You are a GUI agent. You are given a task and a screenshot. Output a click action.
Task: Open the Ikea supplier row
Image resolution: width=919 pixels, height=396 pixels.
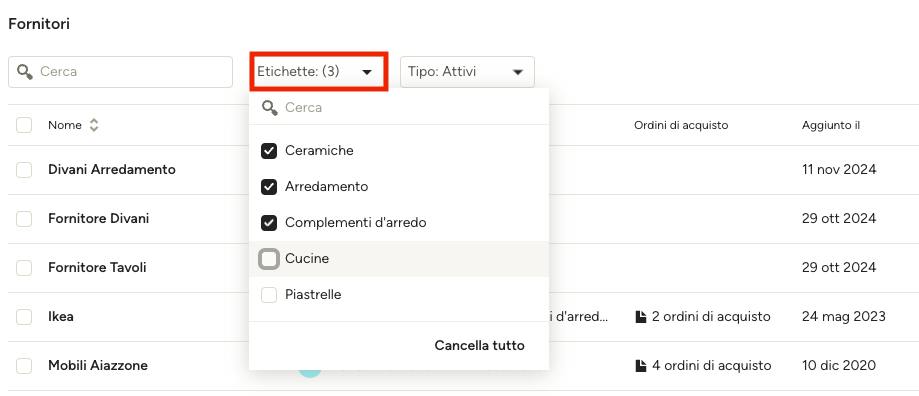(61, 317)
